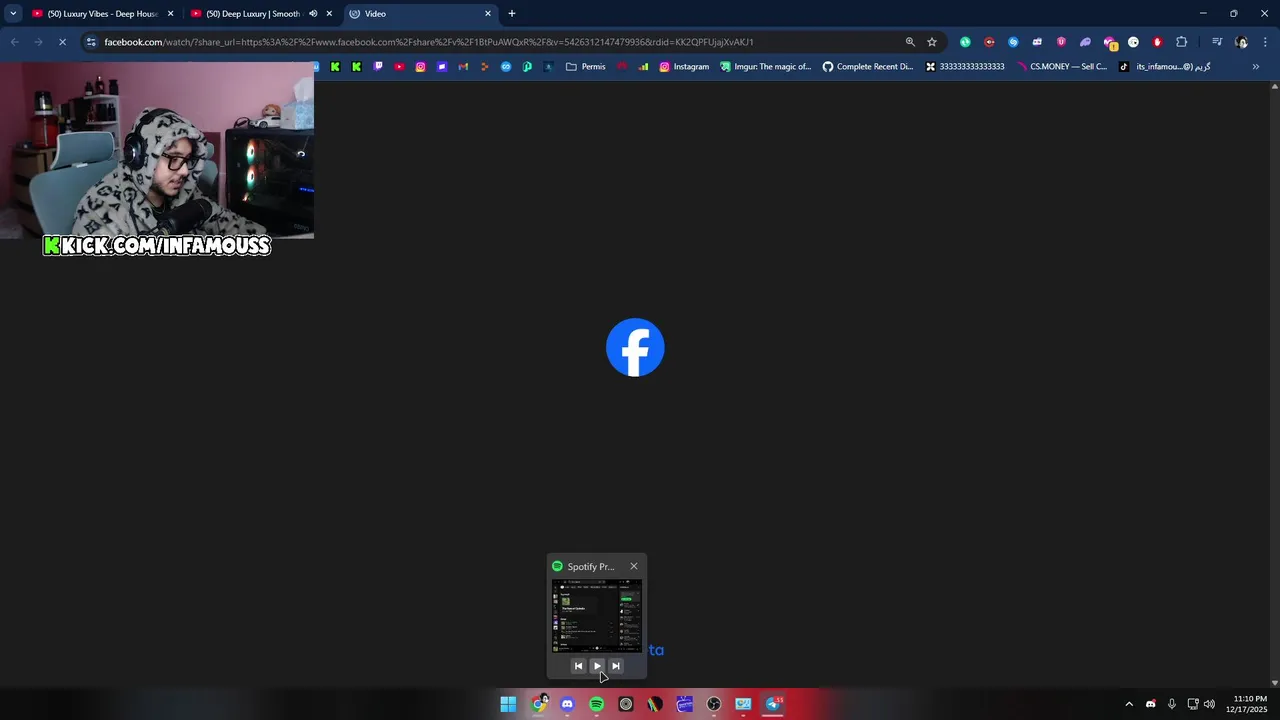Expand the tab search dropdown
Image resolution: width=1280 pixels, height=720 pixels.
(x=13, y=14)
